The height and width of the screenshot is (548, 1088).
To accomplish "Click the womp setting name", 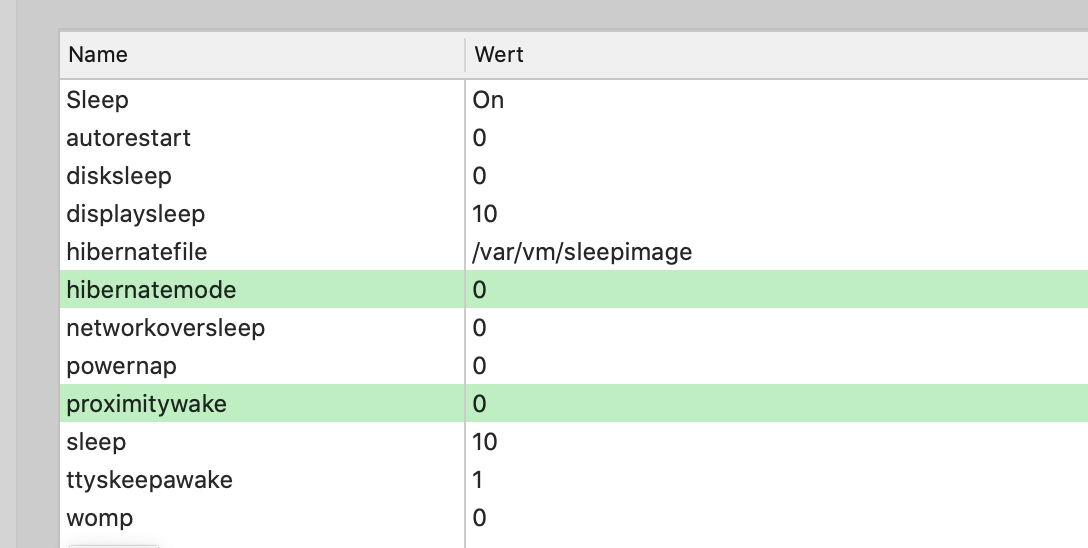I will point(99,518).
